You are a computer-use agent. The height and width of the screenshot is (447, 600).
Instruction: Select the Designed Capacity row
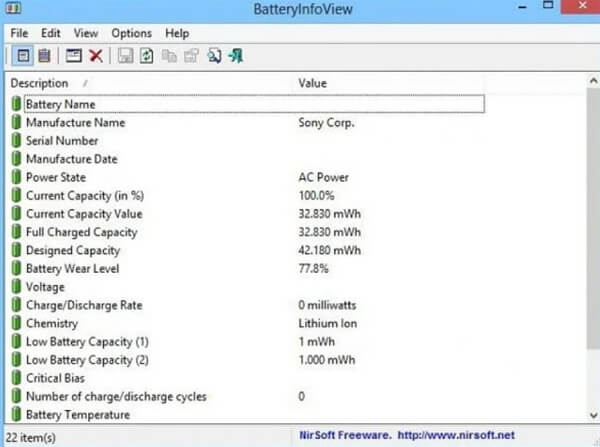[72, 250]
